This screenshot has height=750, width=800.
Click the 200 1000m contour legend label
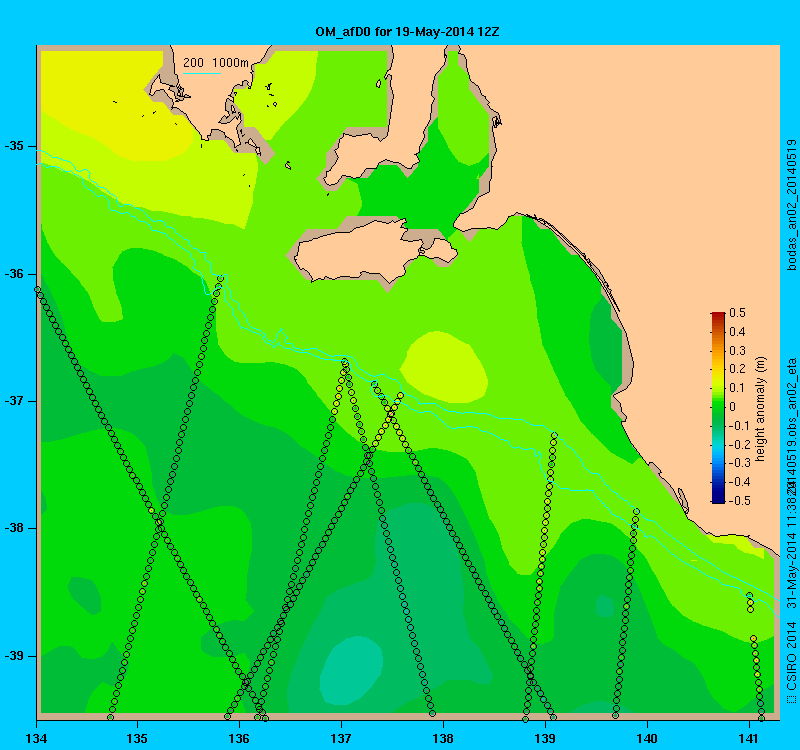click(x=216, y=63)
